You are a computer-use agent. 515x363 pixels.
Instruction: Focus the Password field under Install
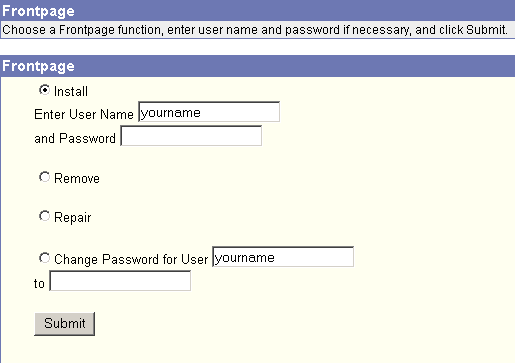pyautogui.click(x=191, y=136)
